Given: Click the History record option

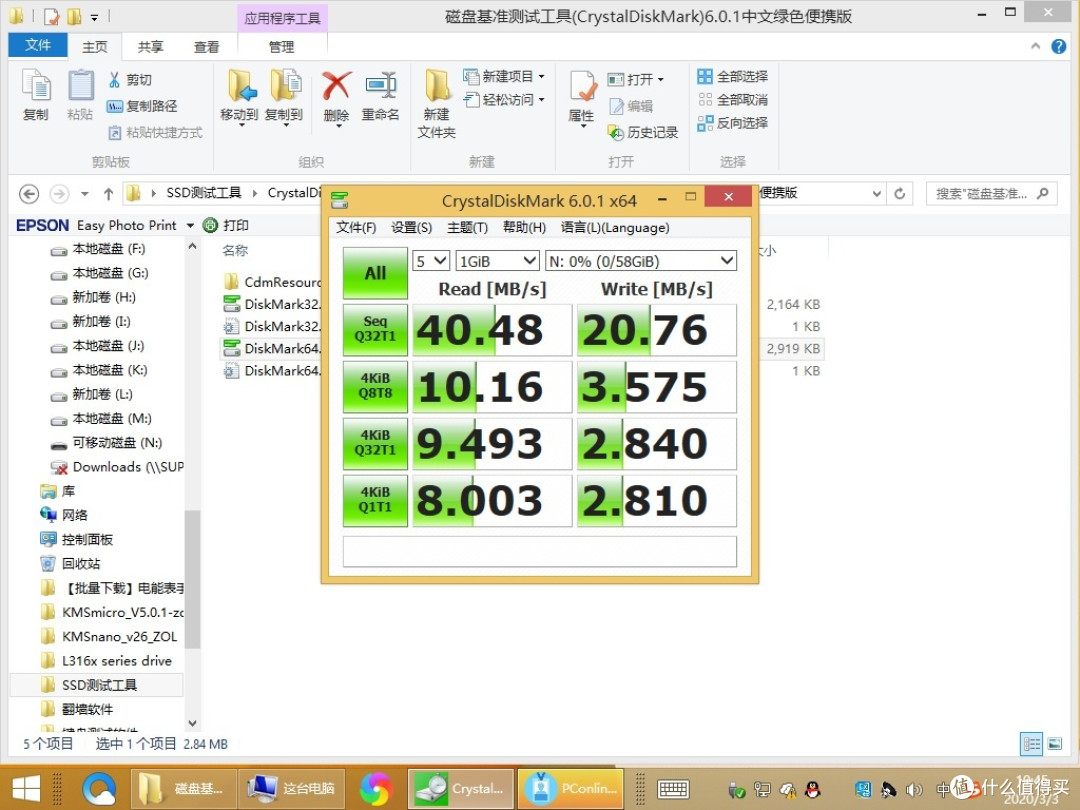Looking at the screenshot, I should click(643, 132).
